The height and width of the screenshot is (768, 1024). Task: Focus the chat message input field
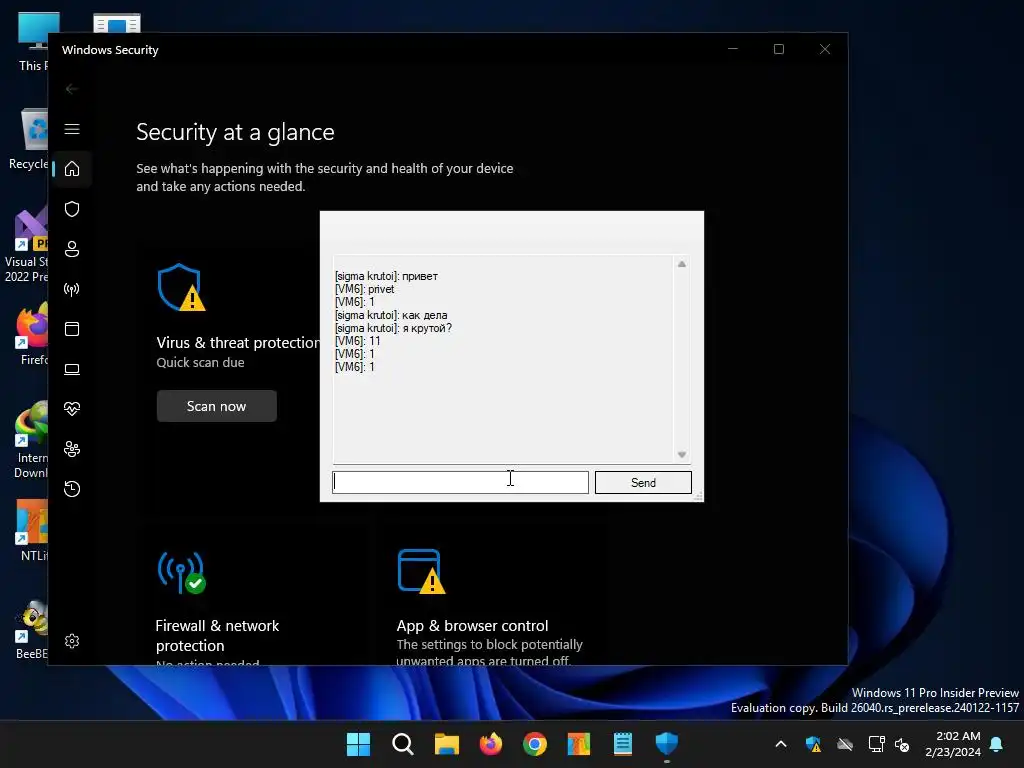[460, 482]
